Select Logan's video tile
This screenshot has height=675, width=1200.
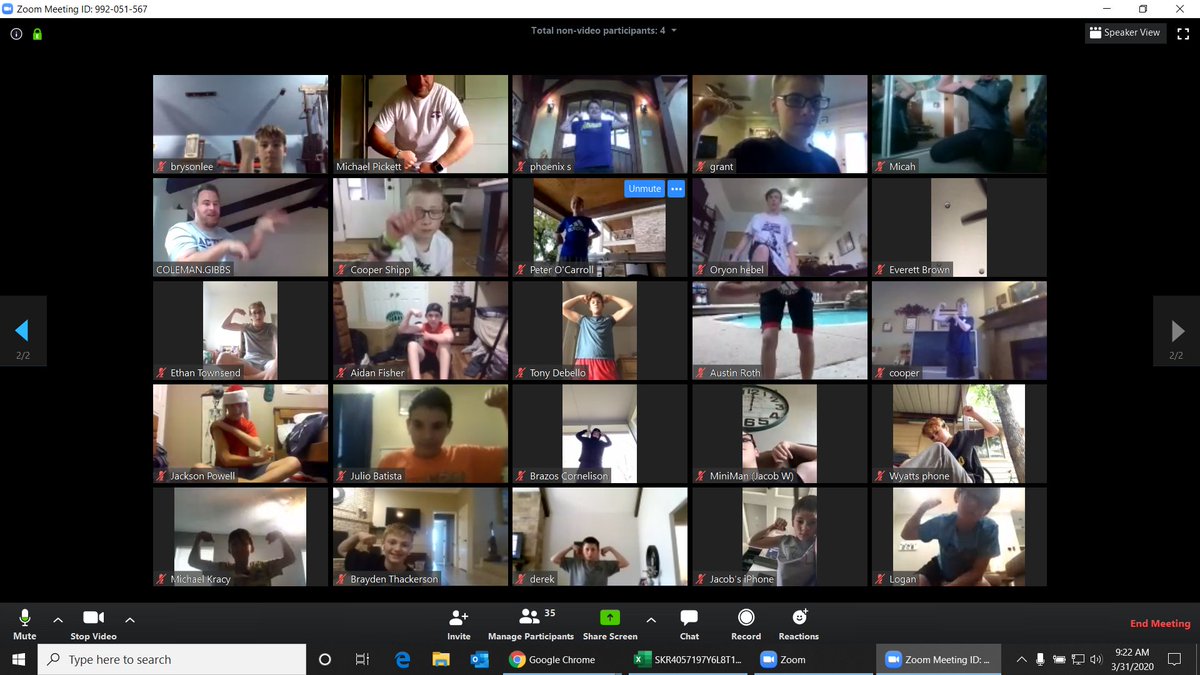point(959,536)
